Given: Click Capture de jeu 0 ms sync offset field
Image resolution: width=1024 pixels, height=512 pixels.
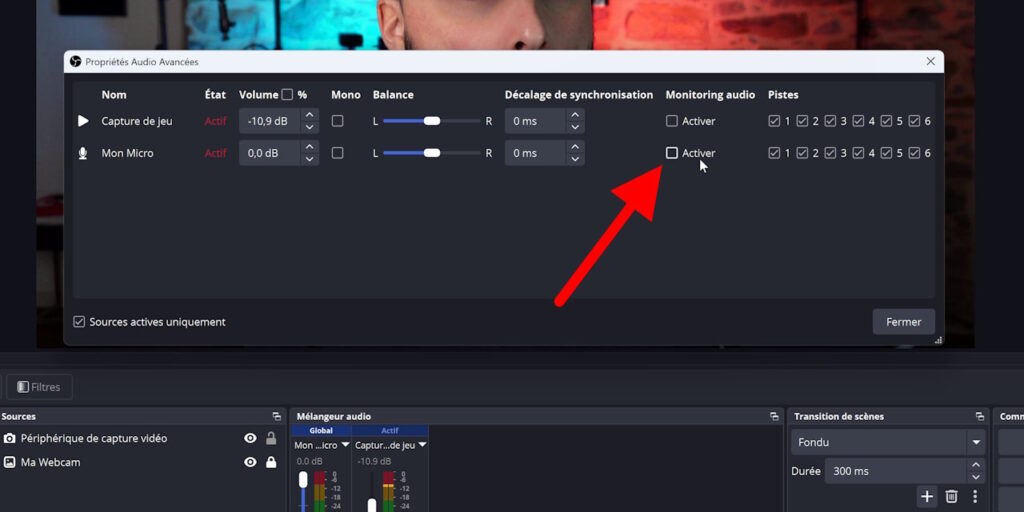Looking at the screenshot, I should tap(534, 121).
